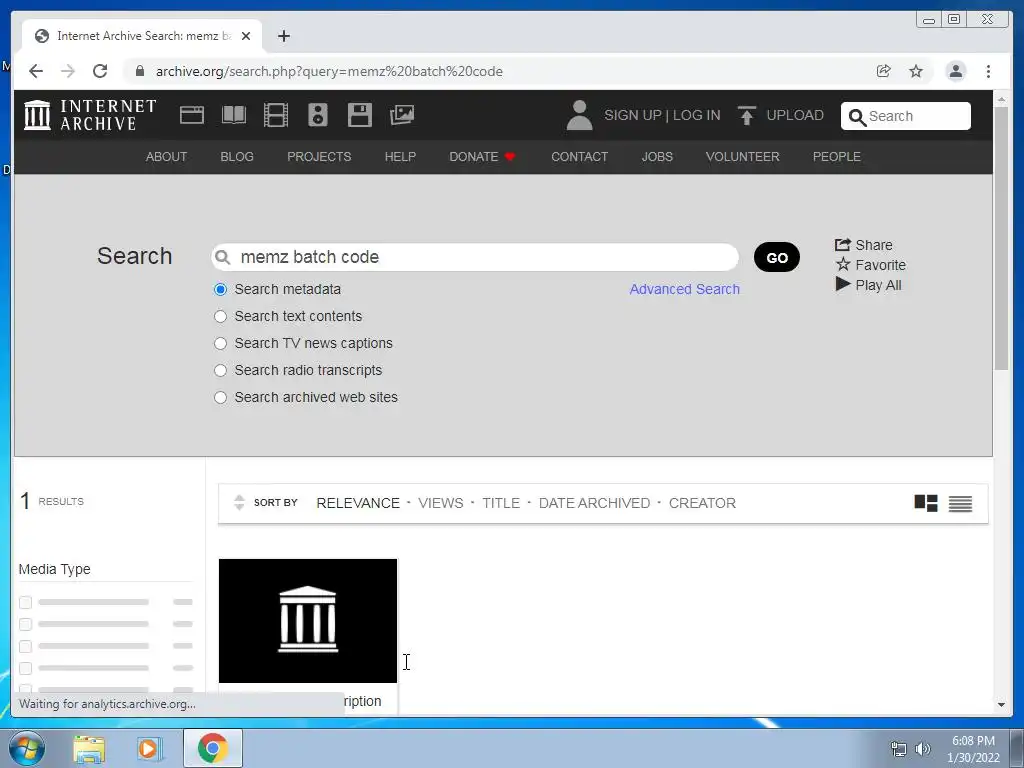Open the JOBS menu item
This screenshot has height=768, width=1024.
pos(657,157)
